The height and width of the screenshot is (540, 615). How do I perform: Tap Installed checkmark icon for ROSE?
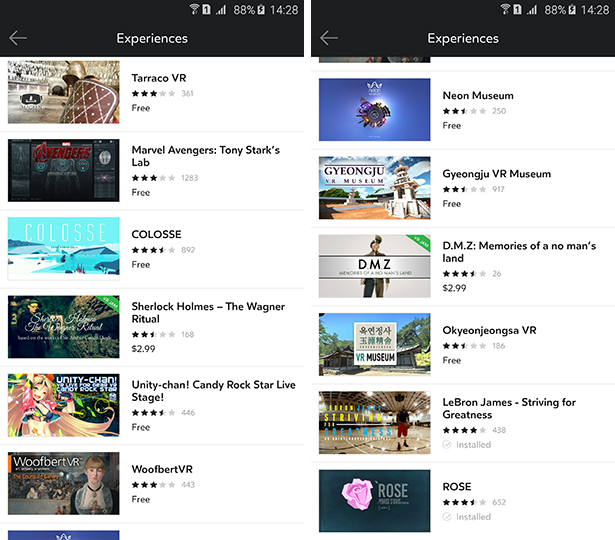click(447, 516)
